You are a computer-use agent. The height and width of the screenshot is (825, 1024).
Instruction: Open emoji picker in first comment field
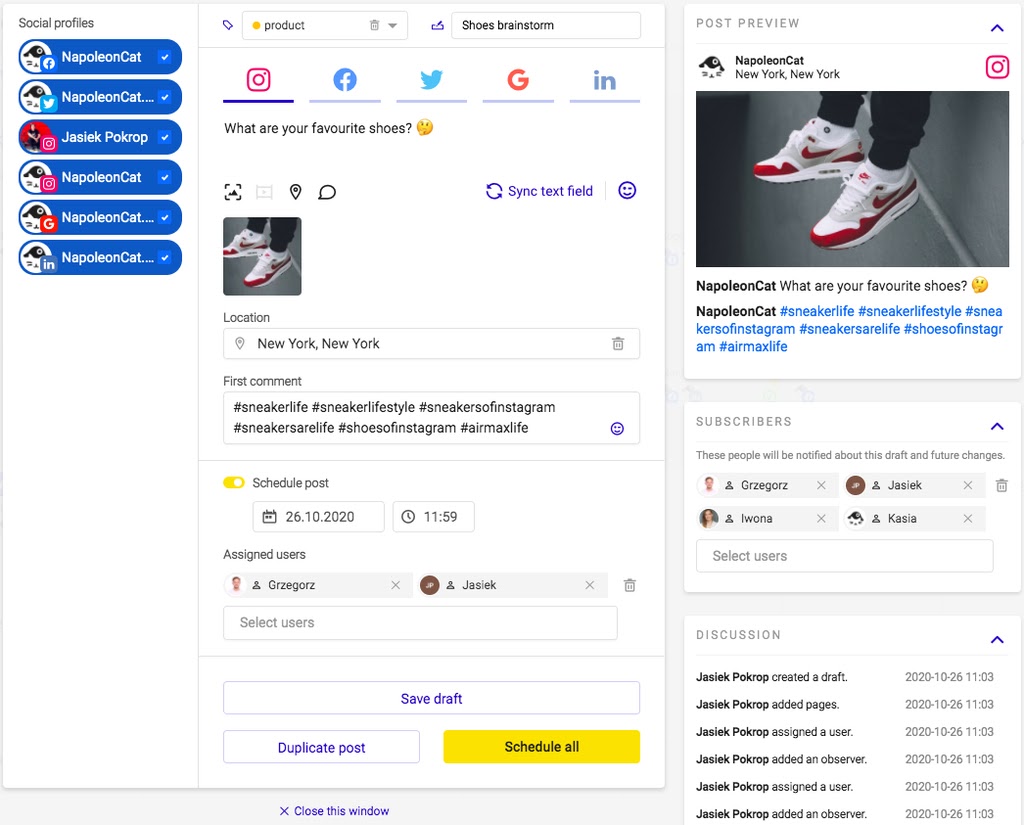617,428
